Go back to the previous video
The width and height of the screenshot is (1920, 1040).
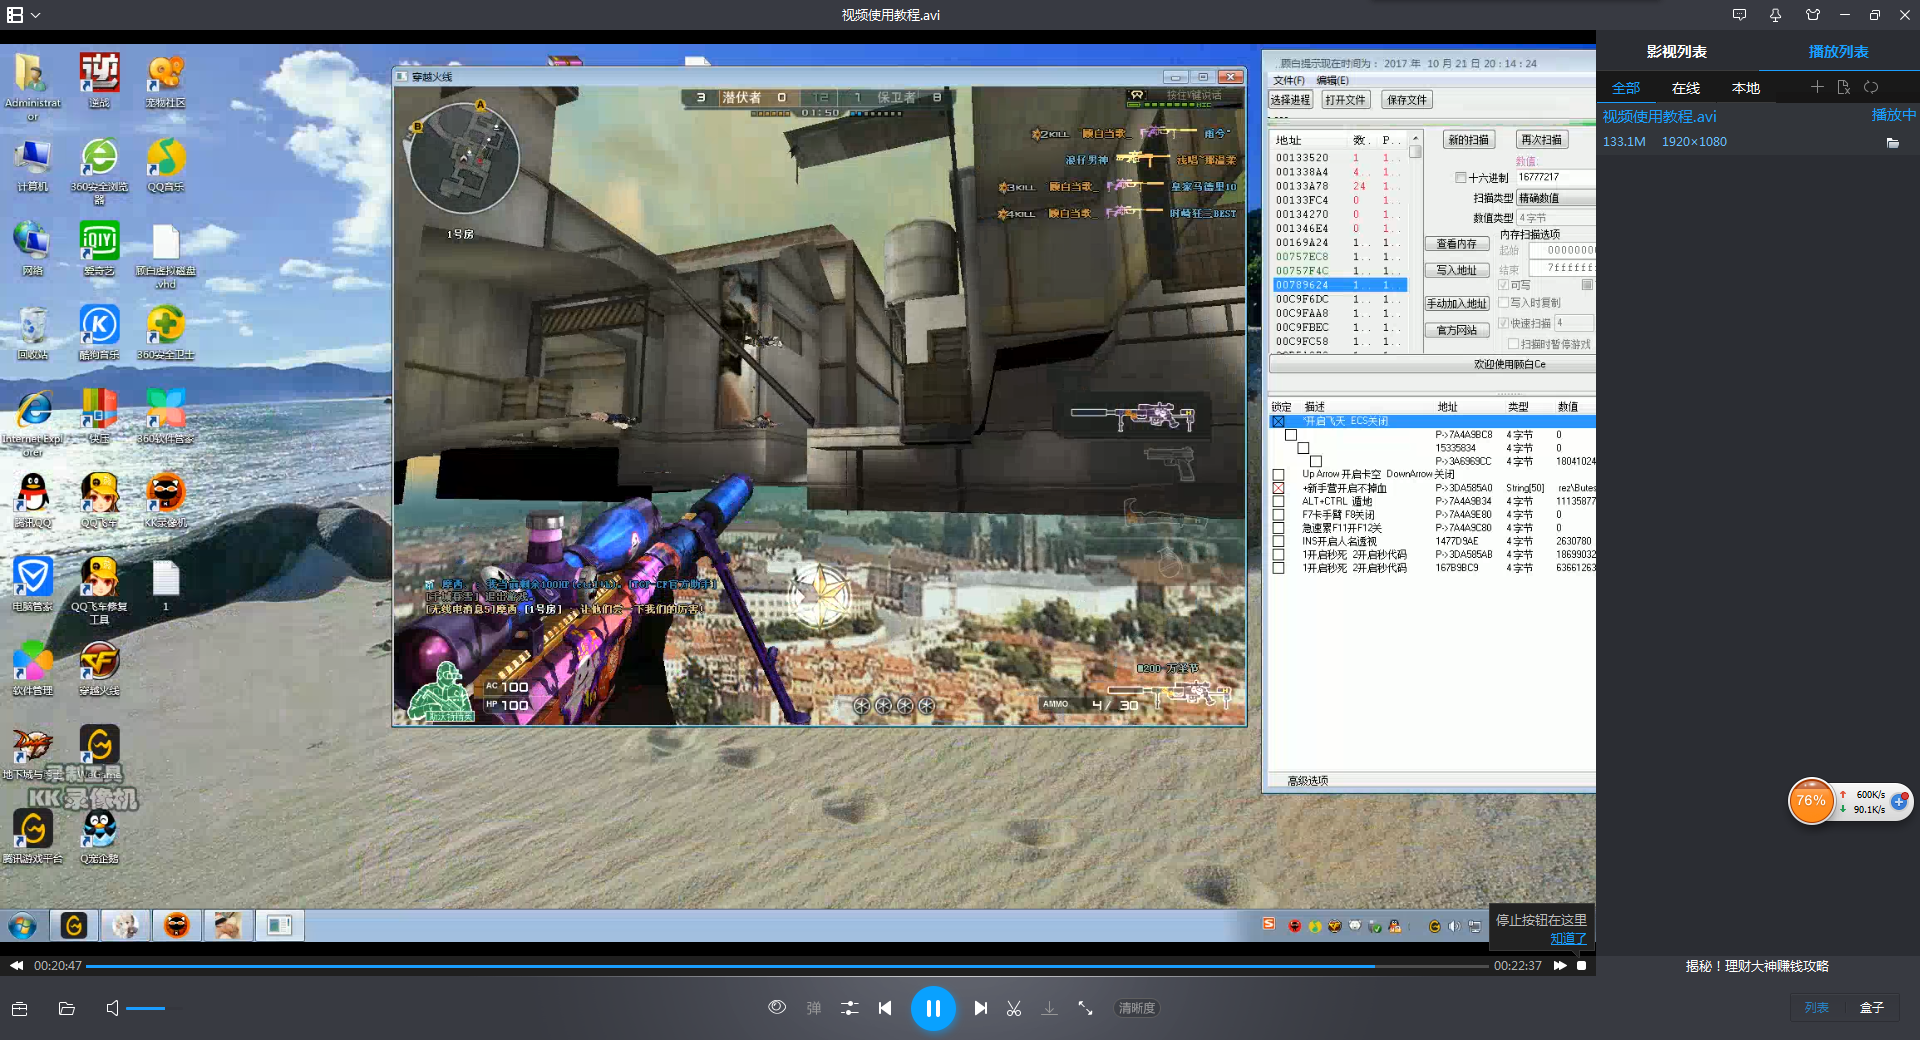pyautogui.click(x=885, y=1008)
